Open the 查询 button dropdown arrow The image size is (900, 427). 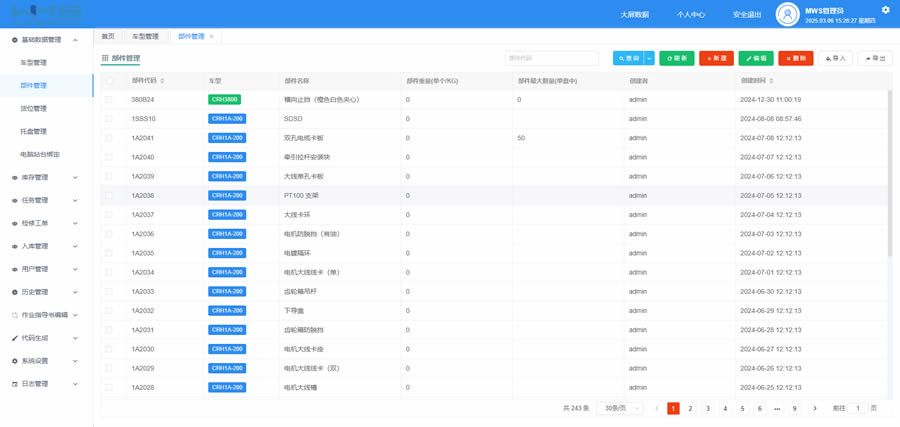coord(649,58)
